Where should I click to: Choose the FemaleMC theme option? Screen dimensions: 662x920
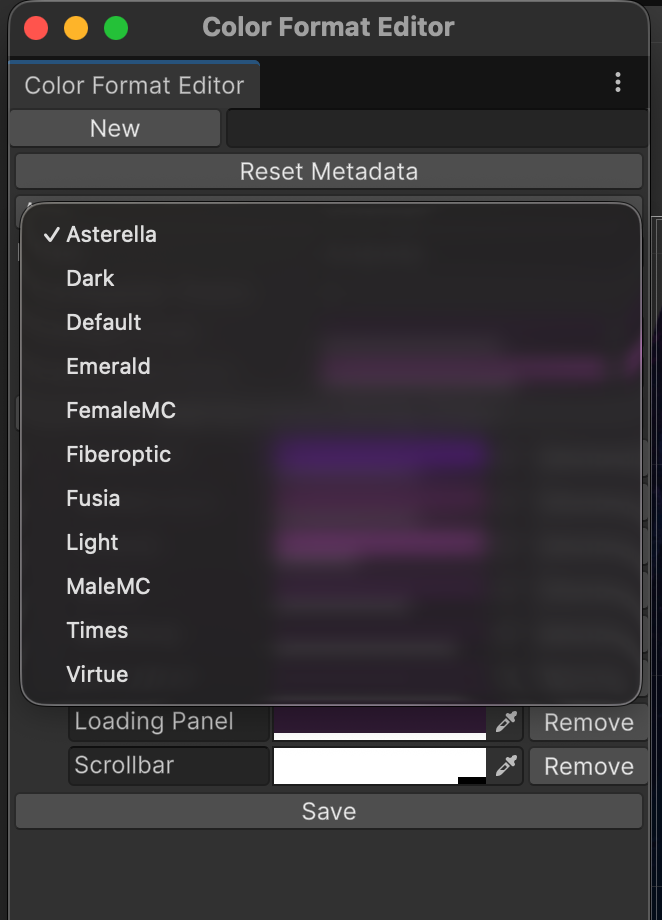pos(121,411)
